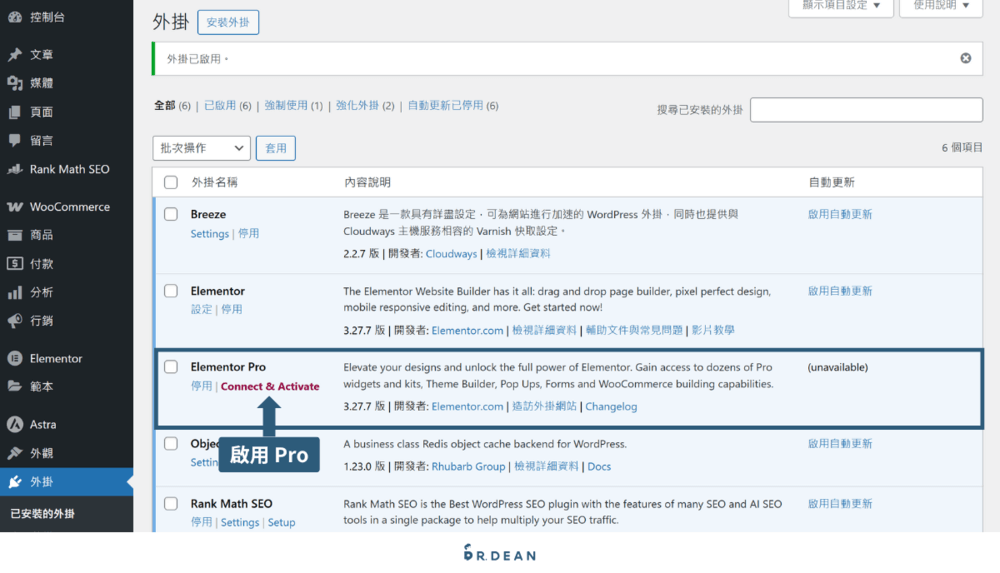Check the Object Cache plugin row checkbox
This screenshot has width=1000, height=573.
point(171,443)
